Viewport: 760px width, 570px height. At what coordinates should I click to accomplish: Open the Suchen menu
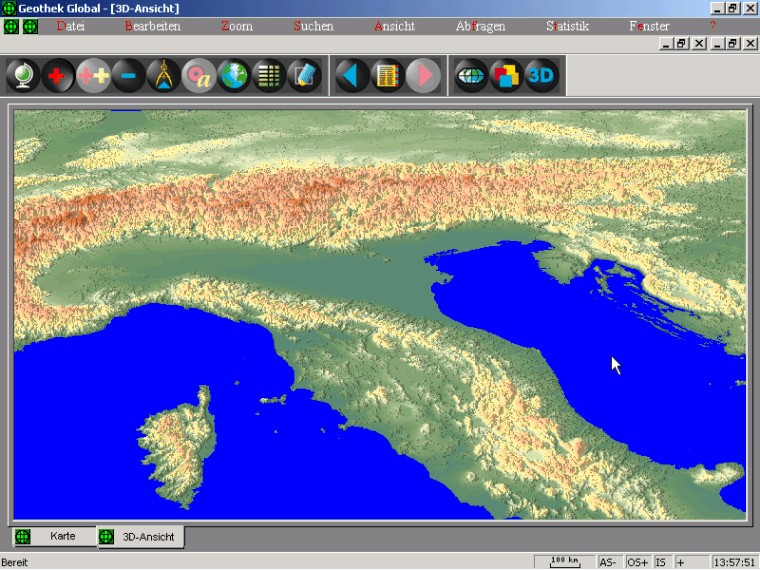pyautogui.click(x=313, y=26)
